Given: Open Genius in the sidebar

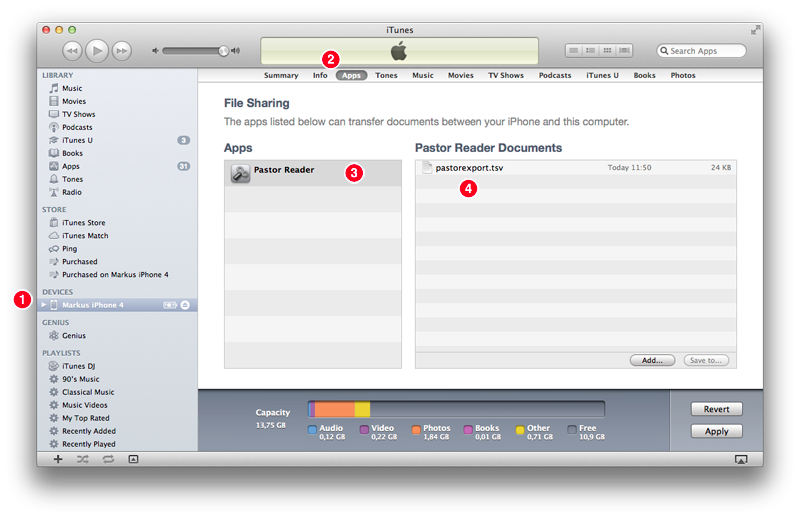Looking at the screenshot, I should pyautogui.click(x=117, y=336).
